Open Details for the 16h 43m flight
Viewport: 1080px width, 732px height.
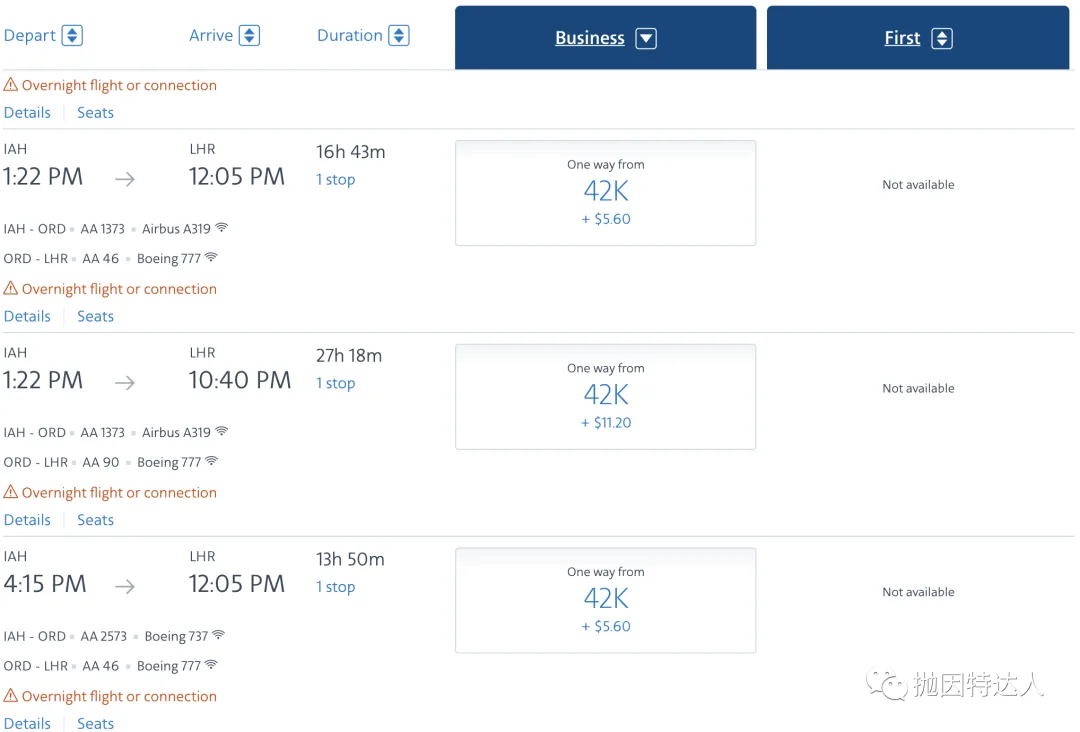[27, 316]
